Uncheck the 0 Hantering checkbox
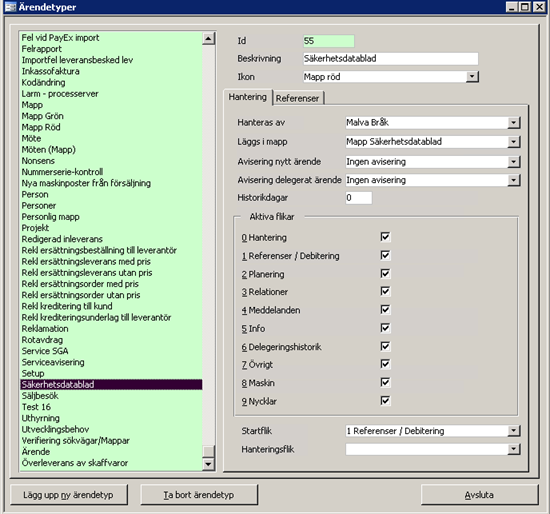This screenshot has width=550, height=514. pyautogui.click(x=385, y=237)
